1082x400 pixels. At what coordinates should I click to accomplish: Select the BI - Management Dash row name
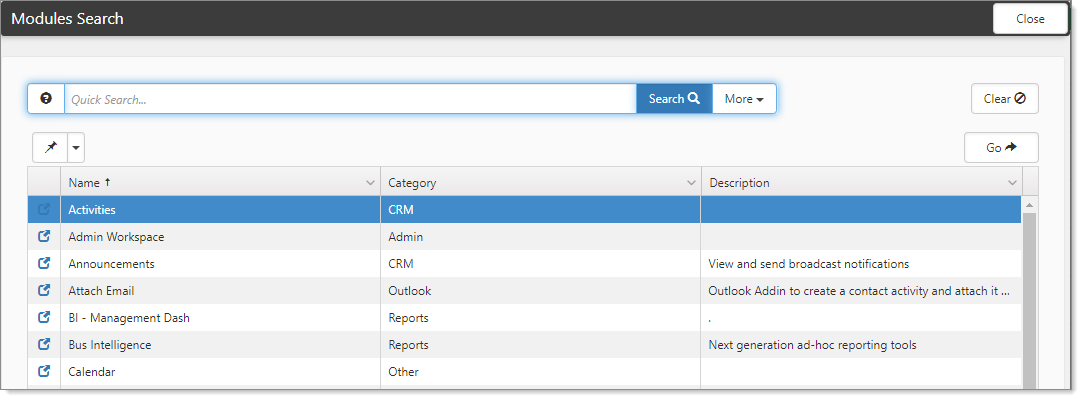[x=128, y=317]
